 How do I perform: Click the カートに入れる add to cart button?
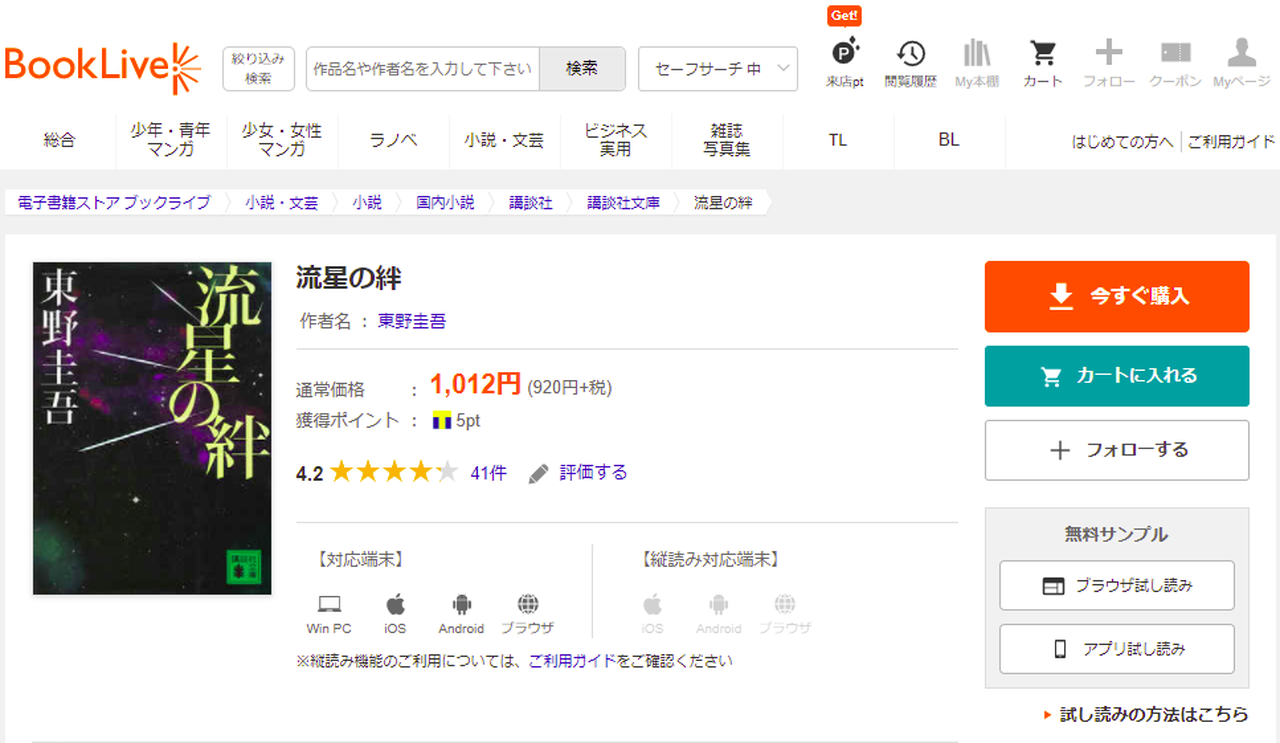1116,376
